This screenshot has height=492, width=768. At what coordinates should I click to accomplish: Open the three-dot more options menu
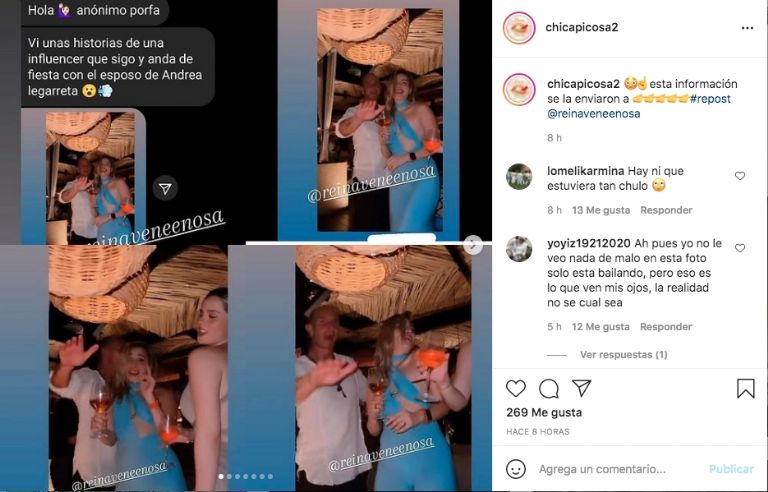tap(747, 28)
